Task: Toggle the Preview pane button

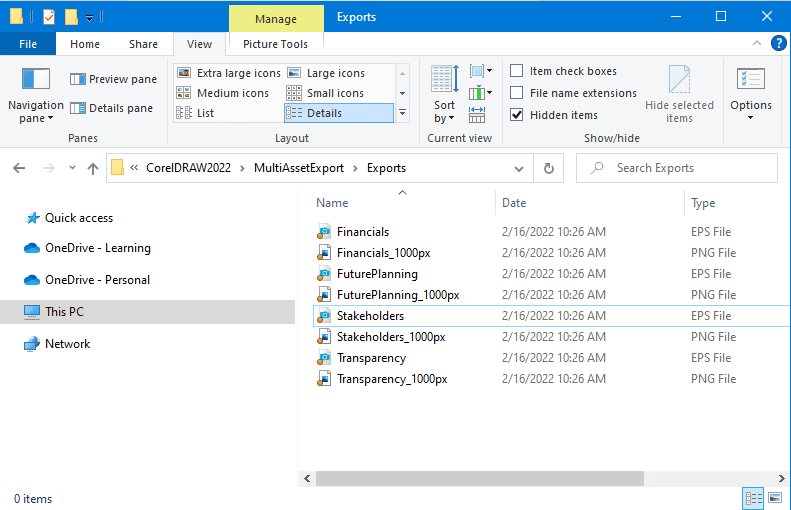Action: (x=113, y=79)
